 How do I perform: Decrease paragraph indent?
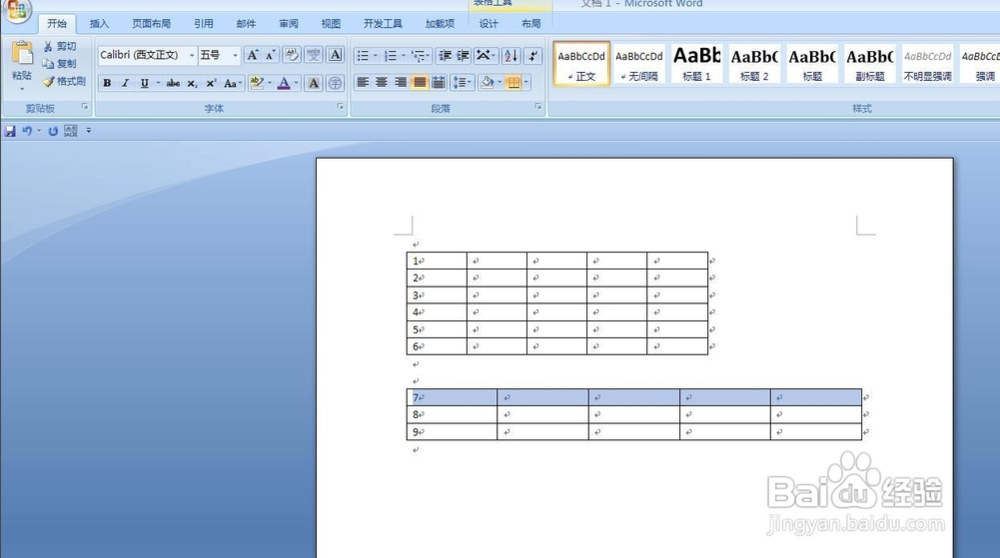pyautogui.click(x=445, y=56)
